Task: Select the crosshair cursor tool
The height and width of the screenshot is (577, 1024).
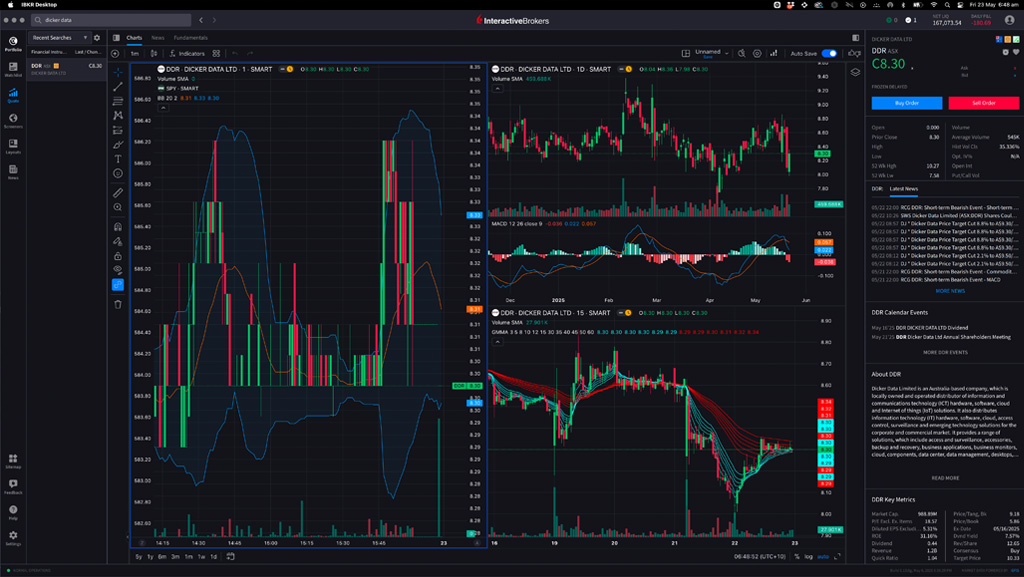Action: point(118,72)
